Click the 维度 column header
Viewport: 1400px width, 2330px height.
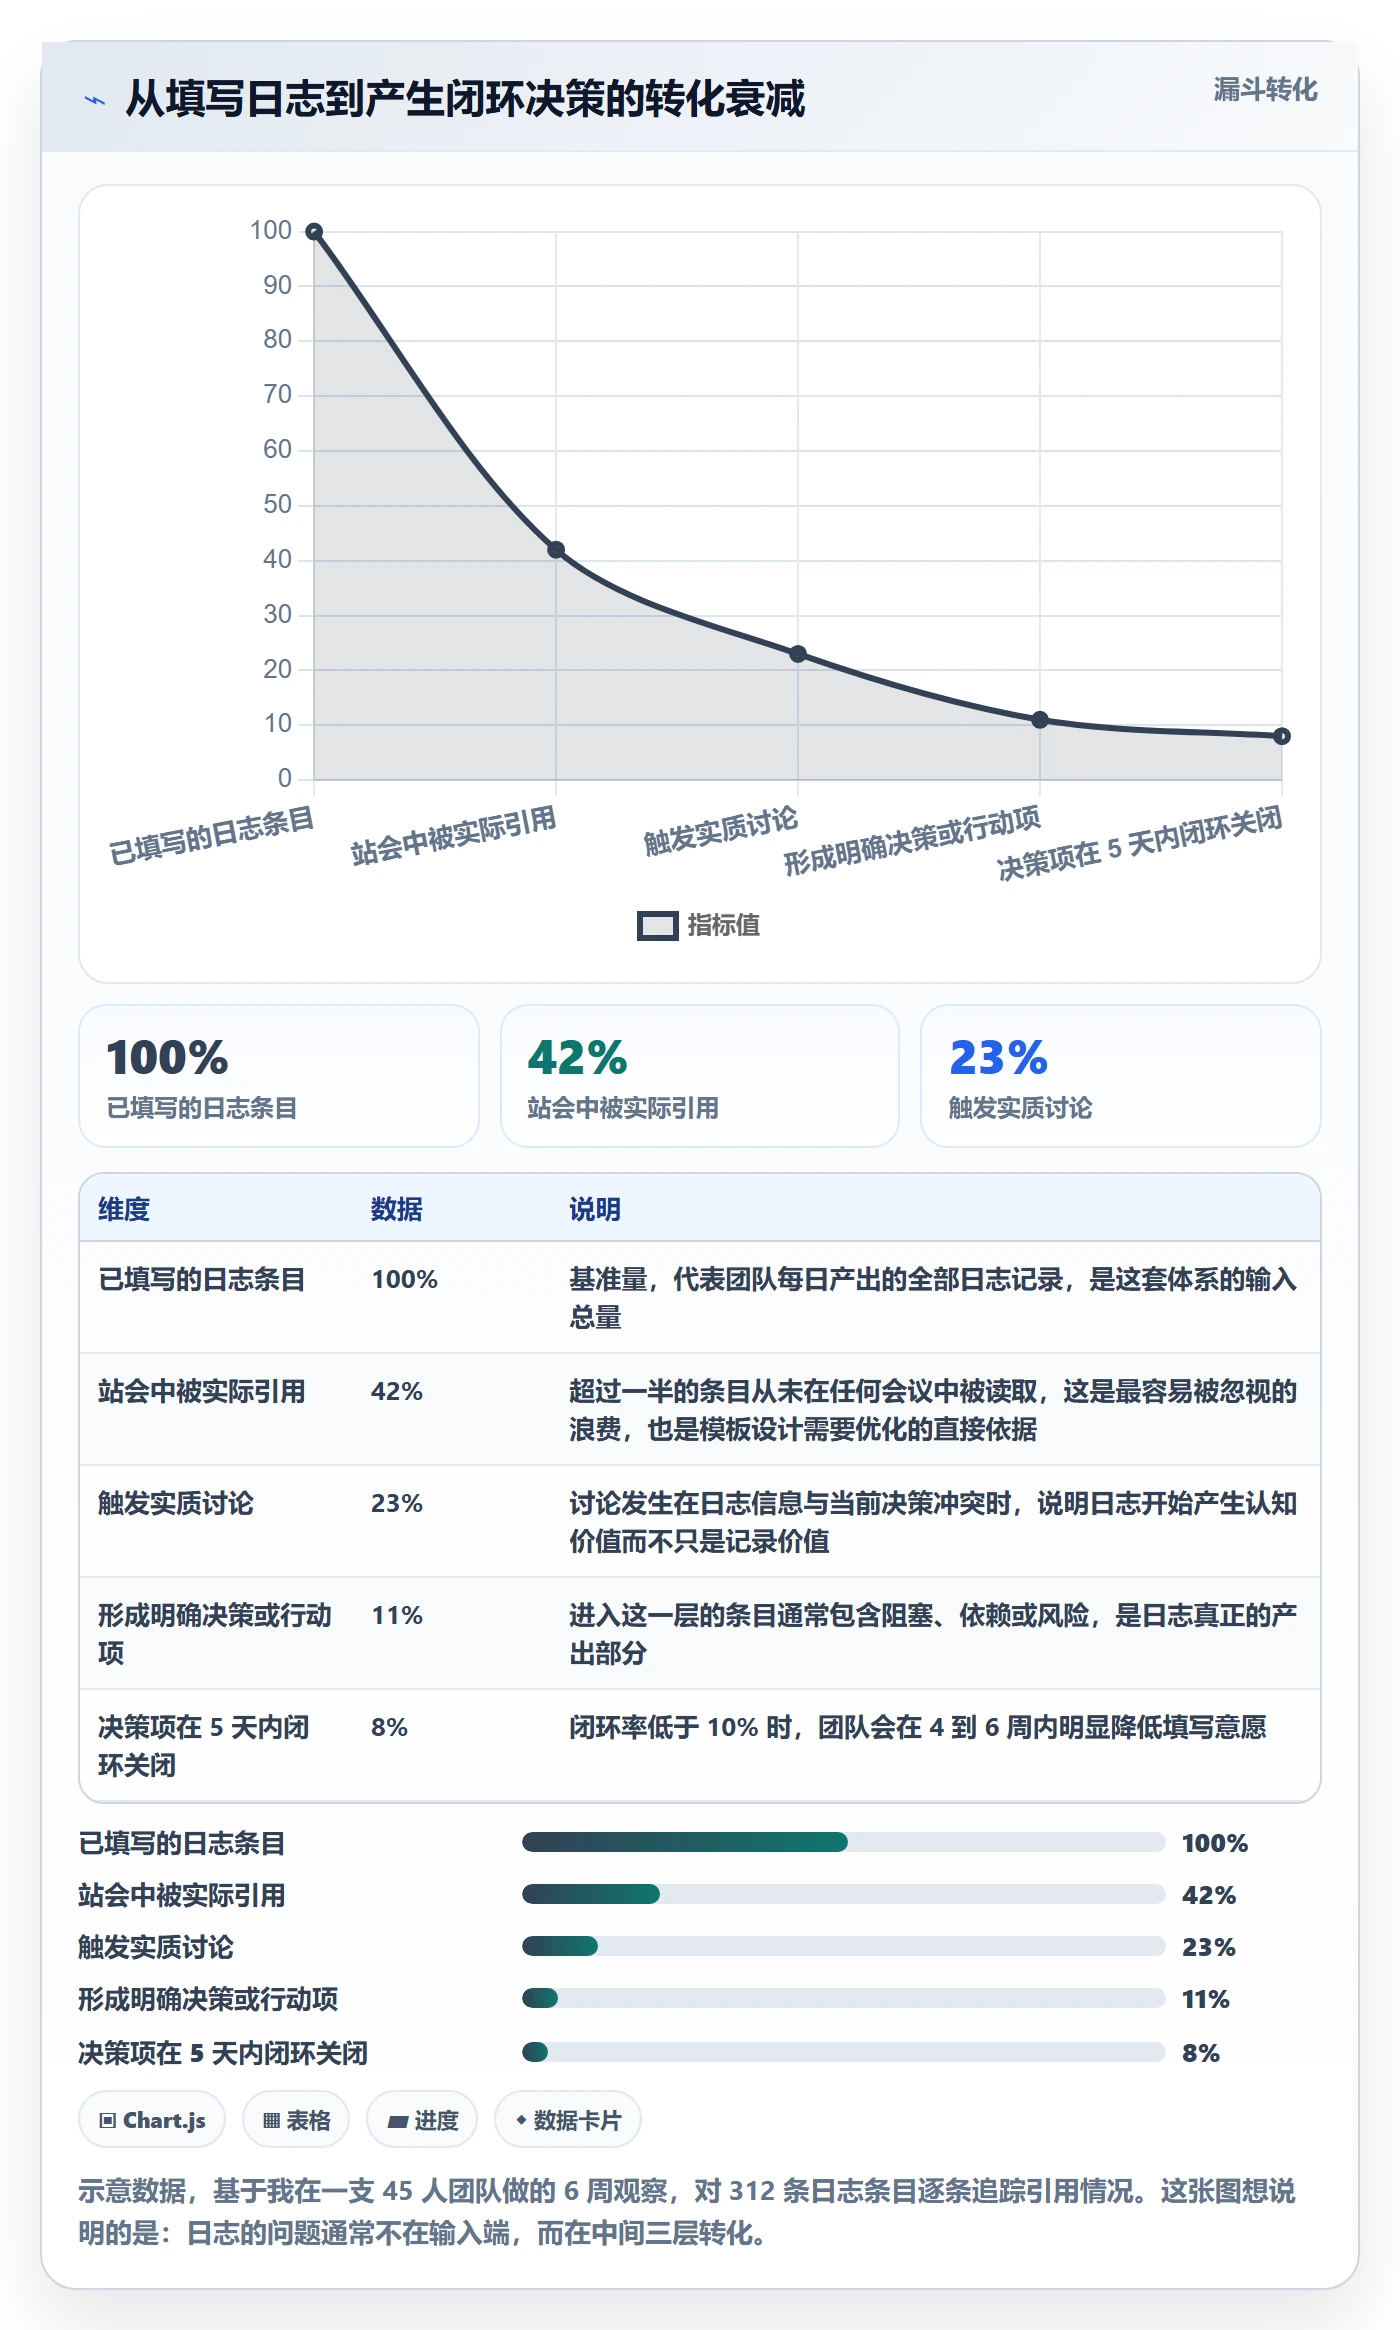tap(124, 1209)
